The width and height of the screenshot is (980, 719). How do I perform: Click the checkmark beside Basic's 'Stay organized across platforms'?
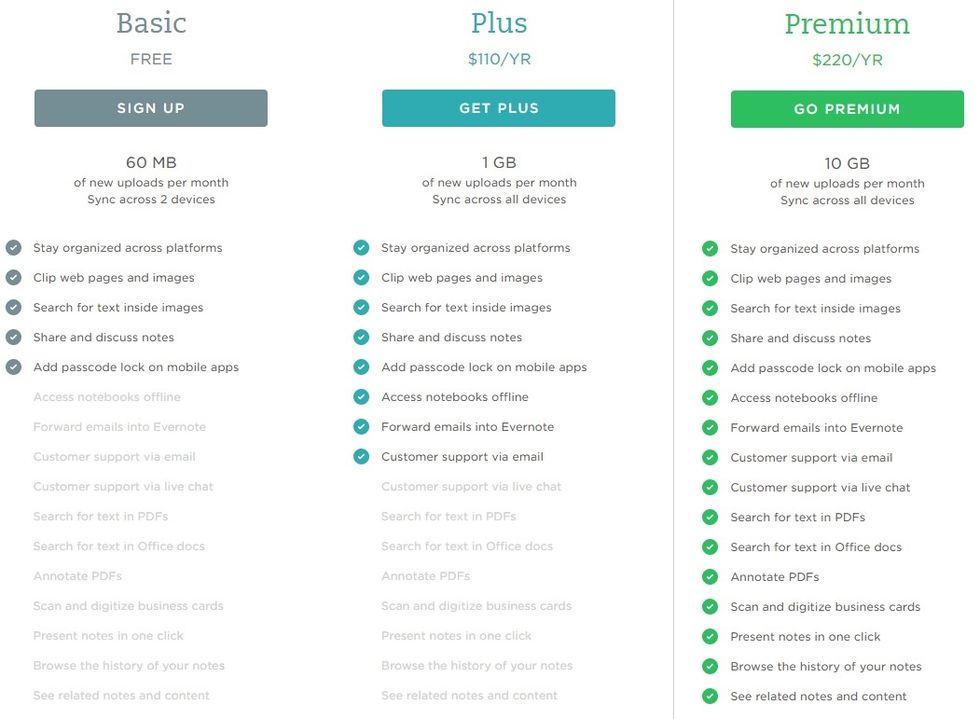pos(14,247)
